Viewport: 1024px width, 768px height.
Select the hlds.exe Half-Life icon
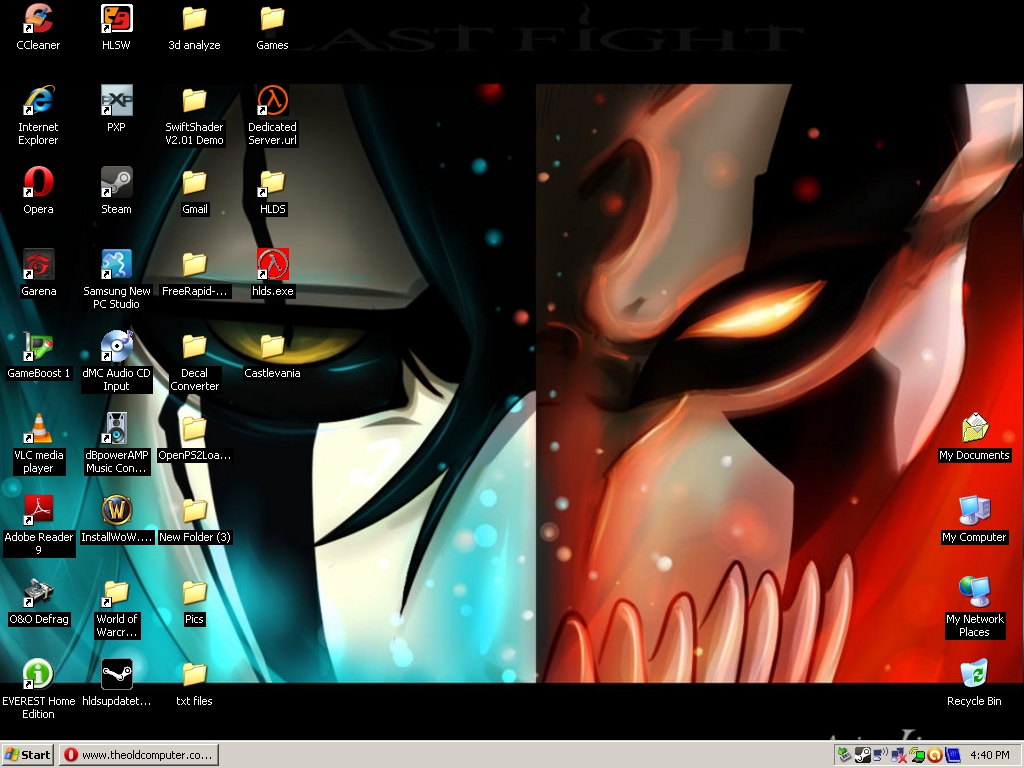pyautogui.click(x=272, y=265)
